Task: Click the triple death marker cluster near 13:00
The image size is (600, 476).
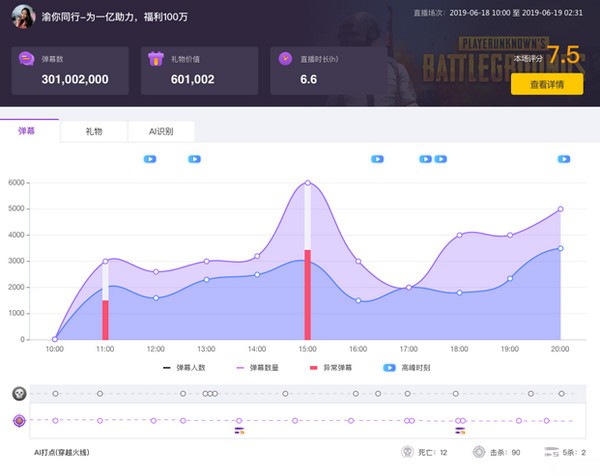Action: click(210, 393)
